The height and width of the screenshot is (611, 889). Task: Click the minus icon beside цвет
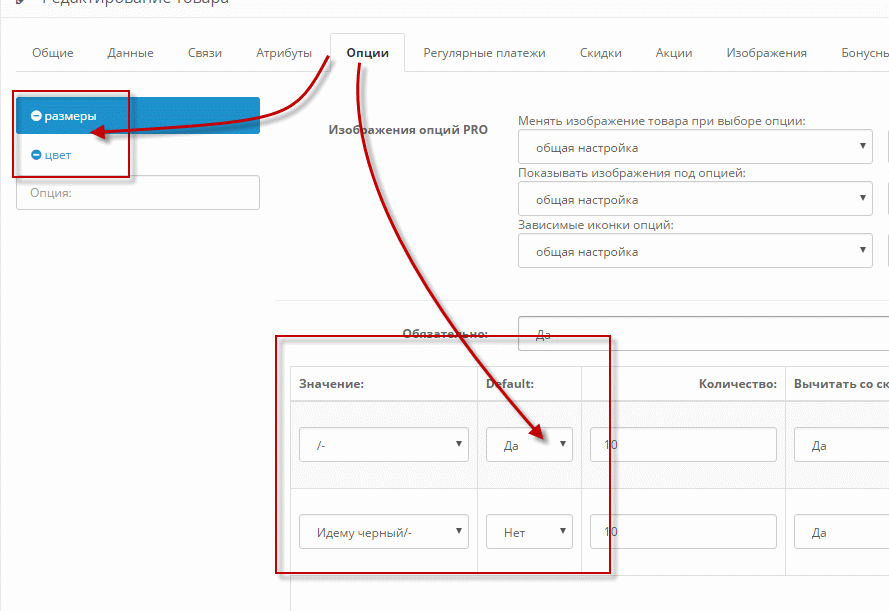point(36,155)
